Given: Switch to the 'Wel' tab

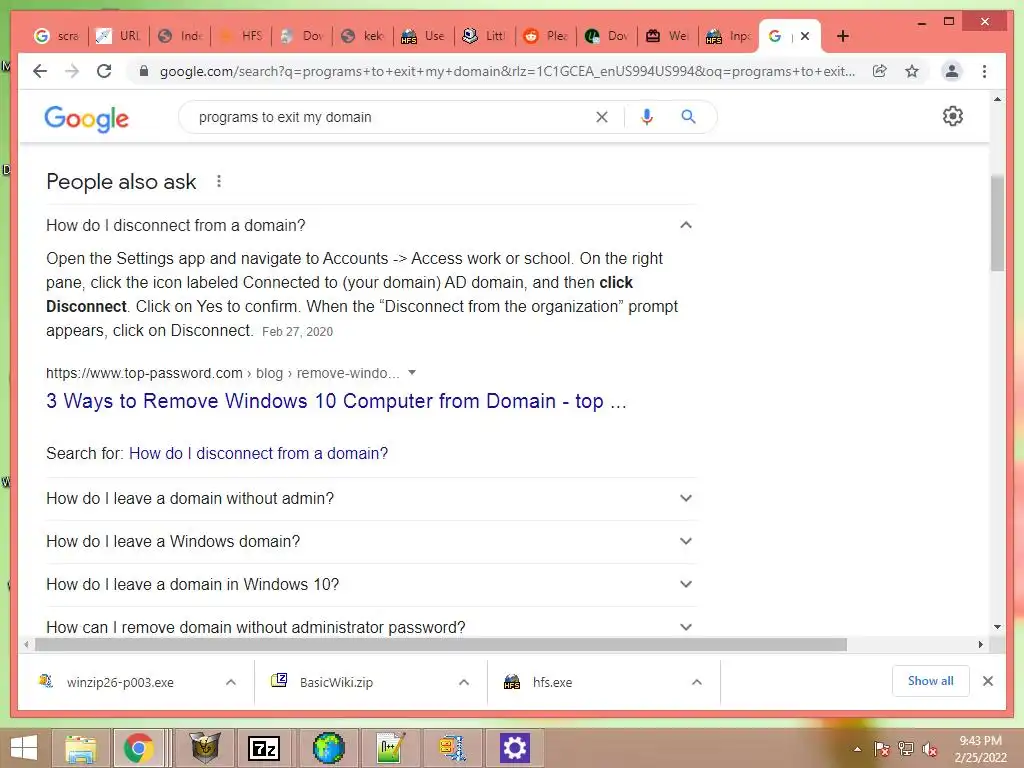Looking at the screenshot, I should click(x=667, y=36).
